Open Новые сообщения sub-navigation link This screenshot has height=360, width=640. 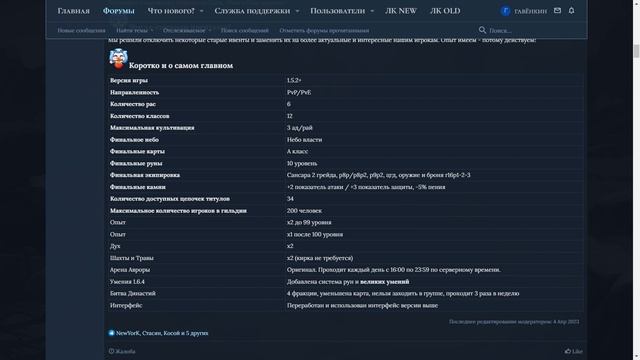point(81,30)
